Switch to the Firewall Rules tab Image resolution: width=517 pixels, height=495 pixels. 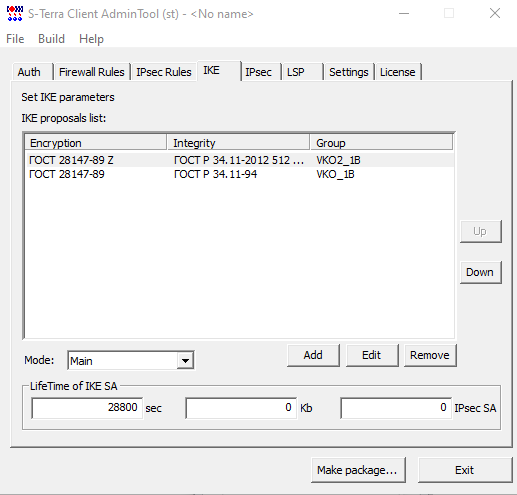click(92, 72)
